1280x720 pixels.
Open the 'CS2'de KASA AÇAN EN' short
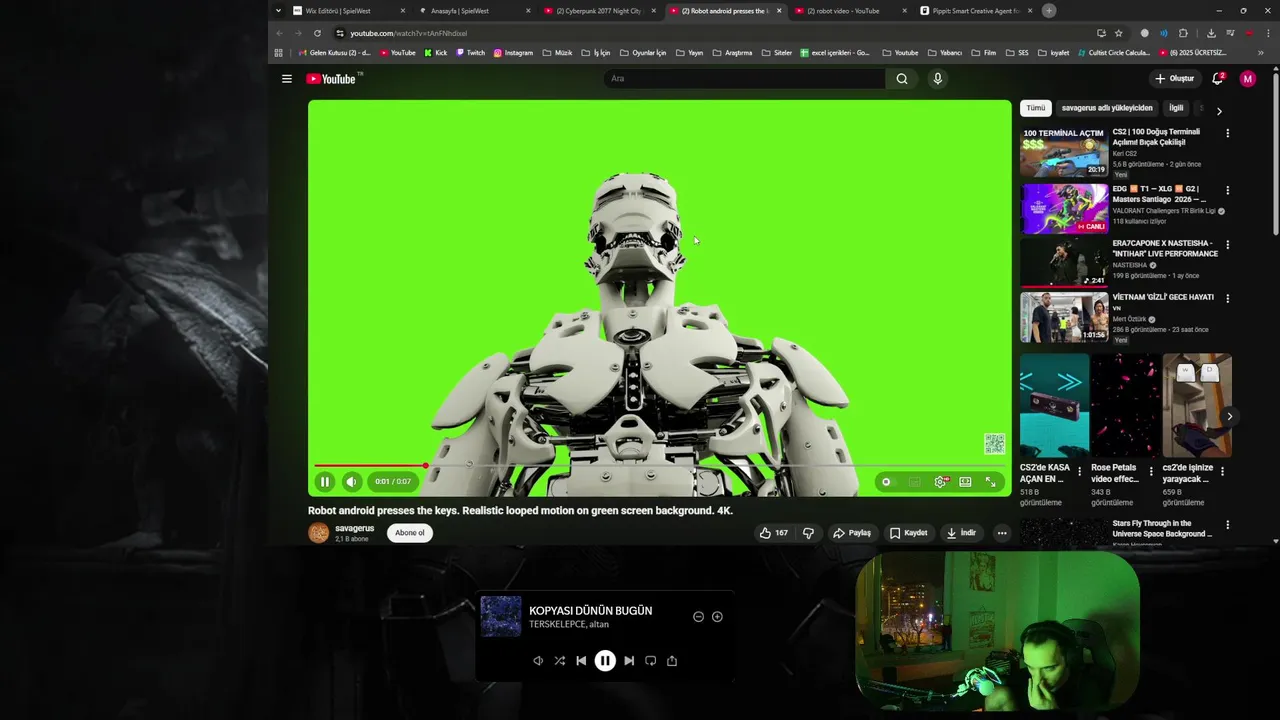pos(1054,405)
